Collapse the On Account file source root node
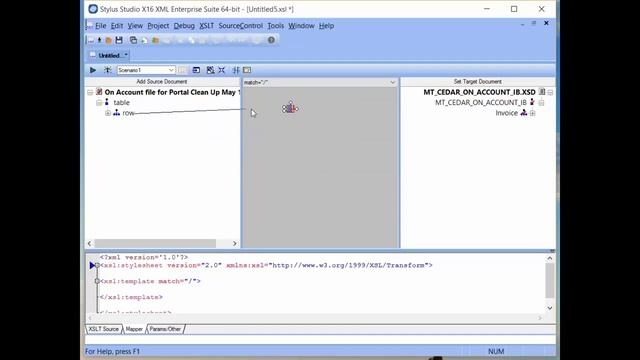The height and width of the screenshot is (360, 640). click(x=90, y=93)
